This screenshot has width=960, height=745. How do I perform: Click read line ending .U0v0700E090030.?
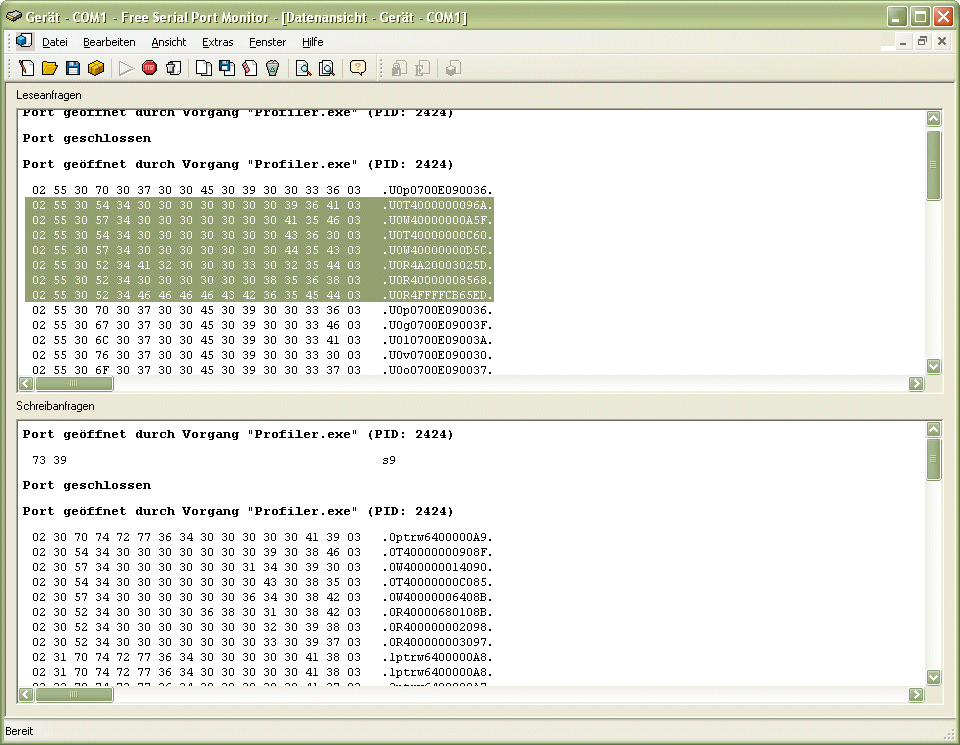(262, 355)
